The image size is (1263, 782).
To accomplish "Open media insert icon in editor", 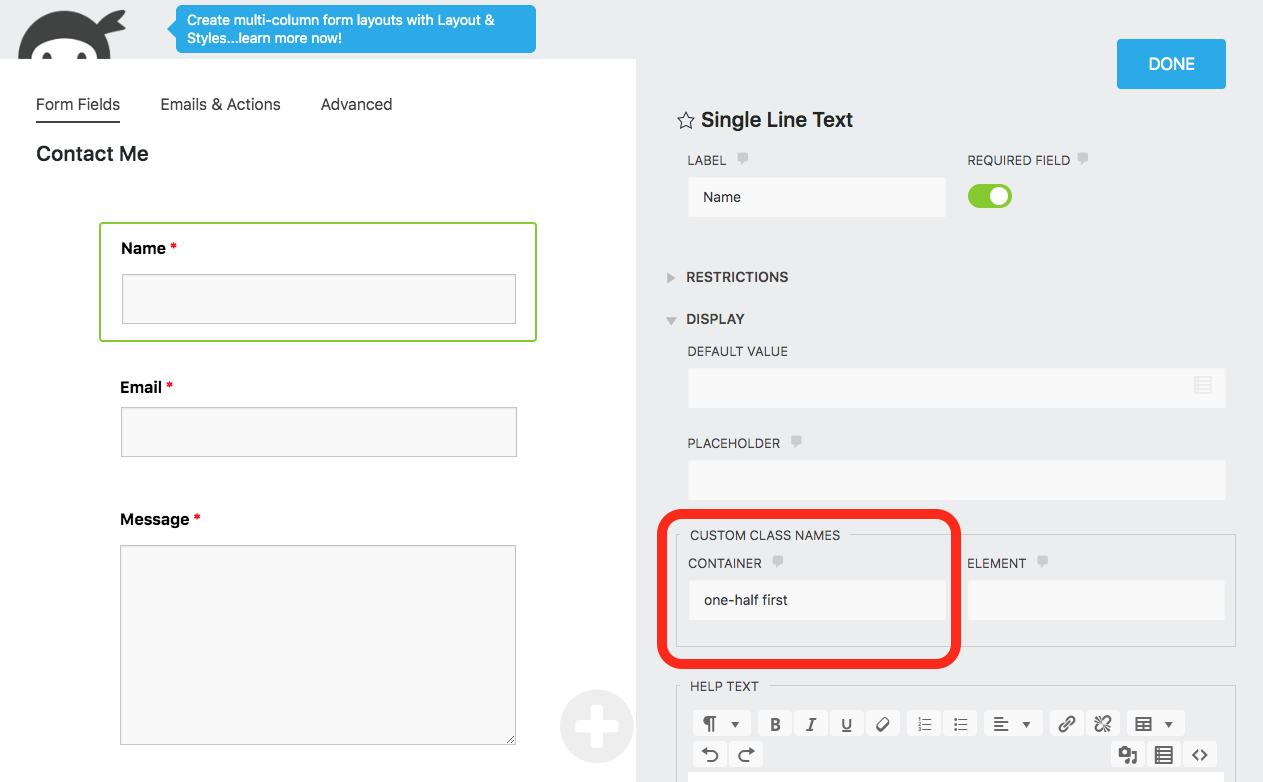I will click(1128, 754).
